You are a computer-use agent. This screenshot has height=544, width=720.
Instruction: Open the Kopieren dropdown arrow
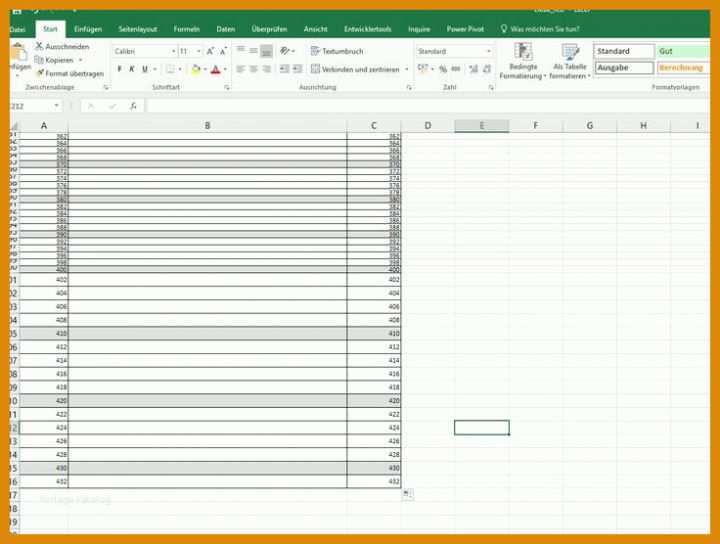tap(81, 60)
